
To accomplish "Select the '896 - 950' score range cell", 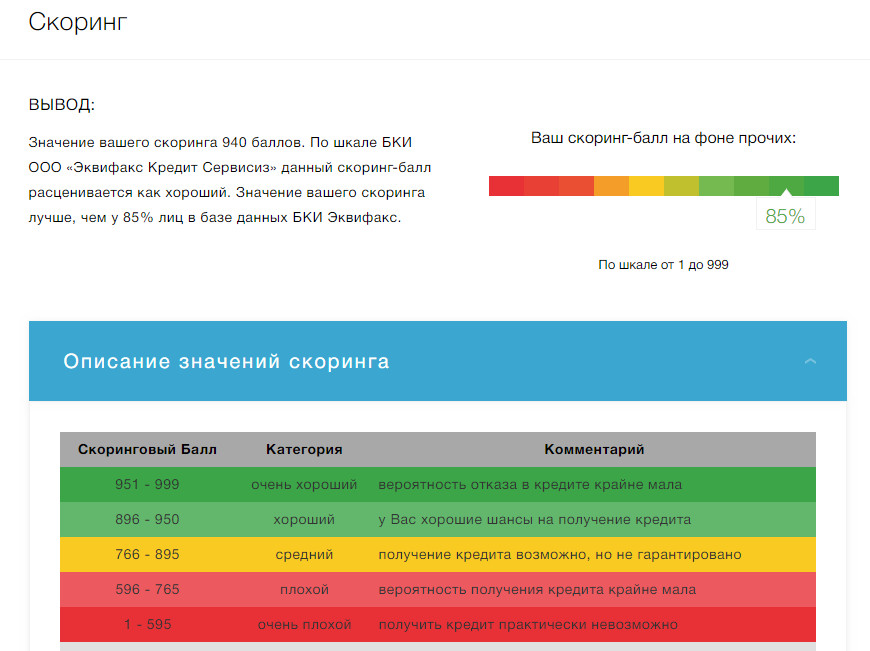I will [x=147, y=520].
